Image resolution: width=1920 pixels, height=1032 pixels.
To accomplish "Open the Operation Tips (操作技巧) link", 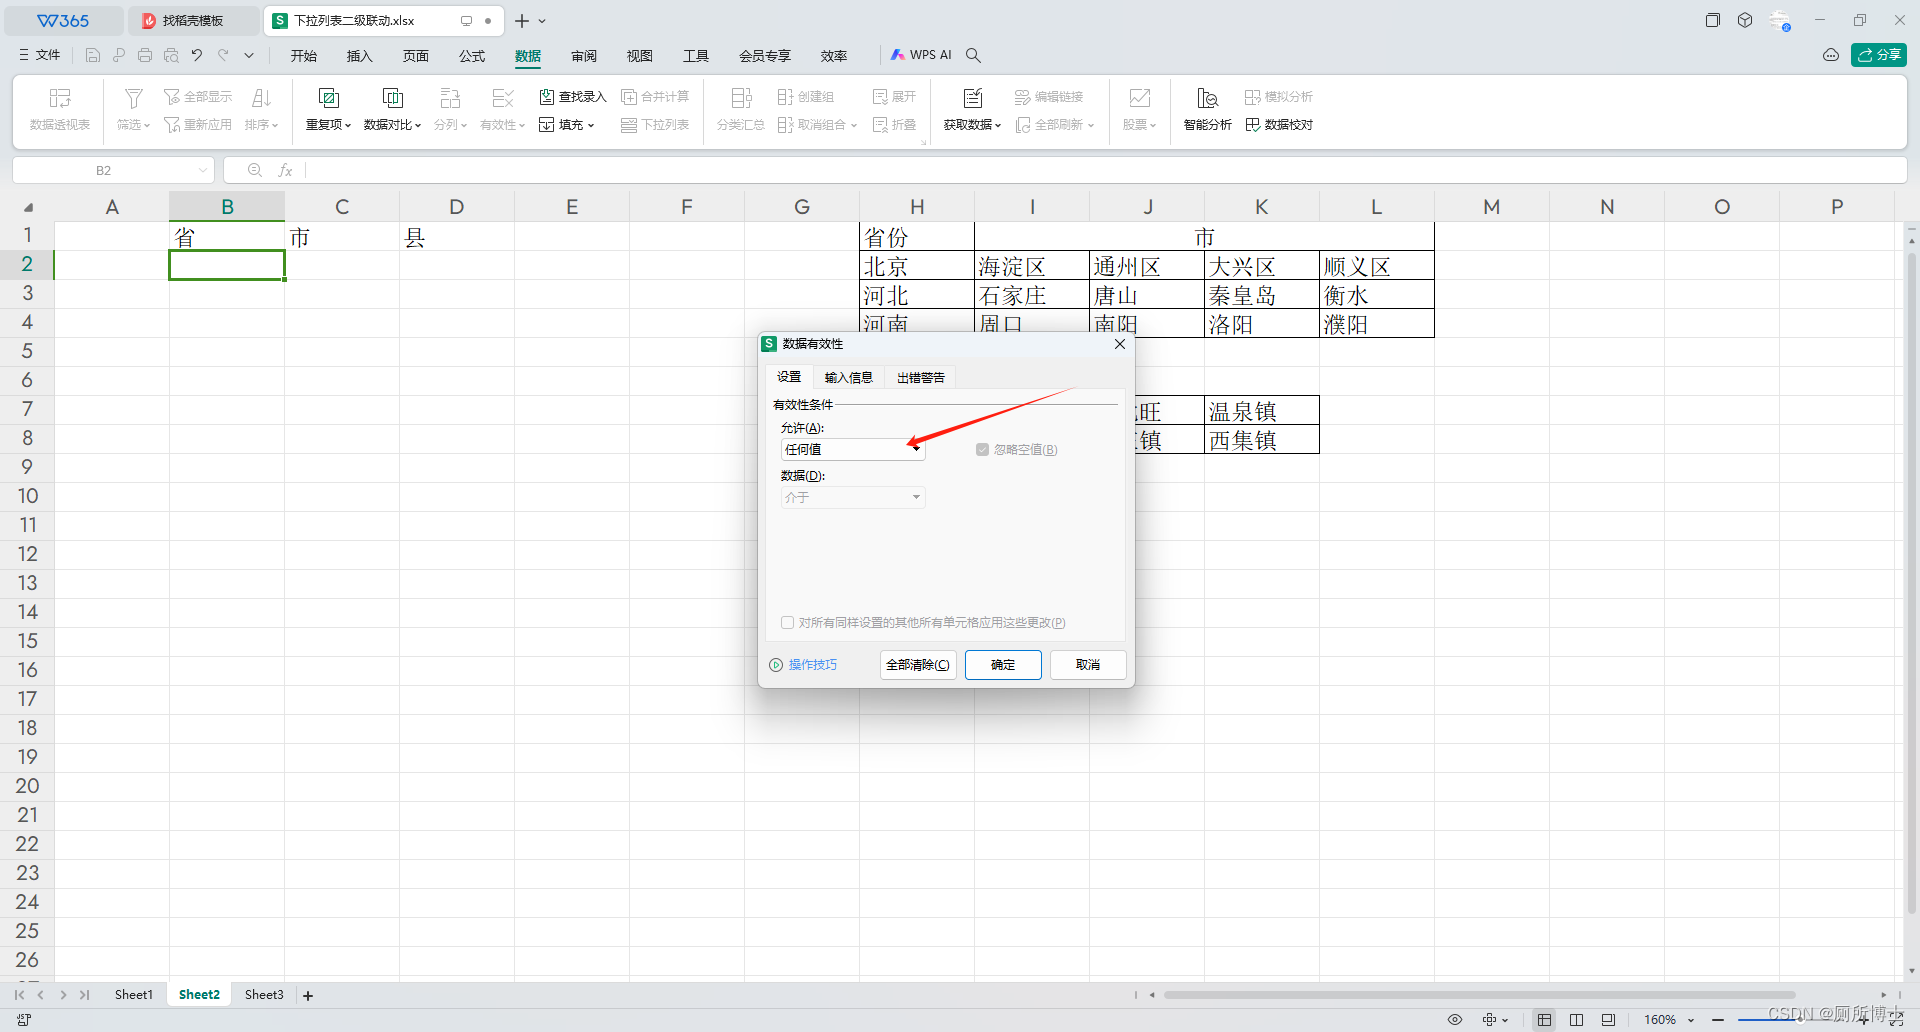I will click(x=804, y=665).
